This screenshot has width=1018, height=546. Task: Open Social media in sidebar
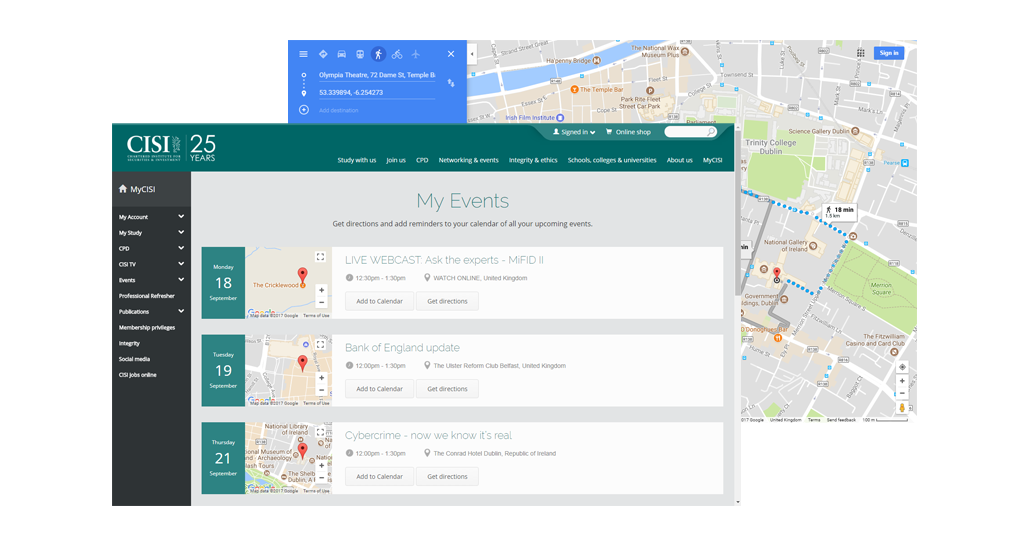[134, 358]
